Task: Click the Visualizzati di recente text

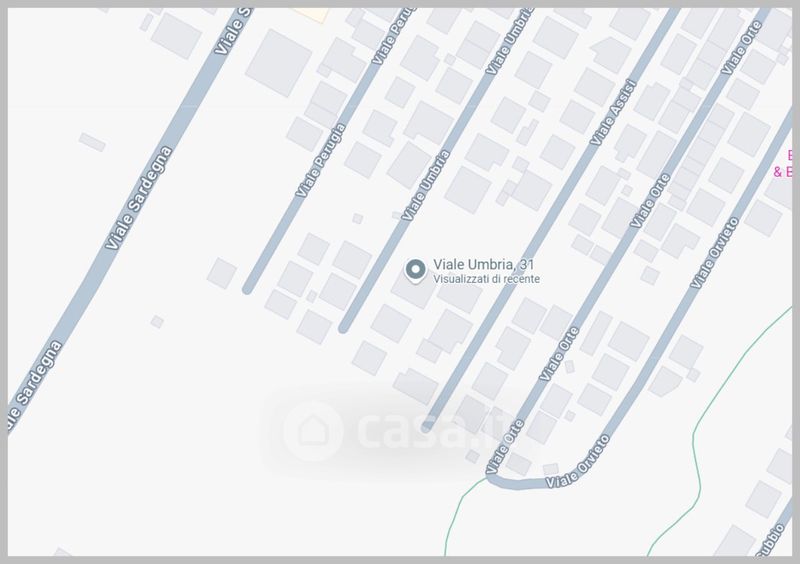Action: [x=486, y=279]
